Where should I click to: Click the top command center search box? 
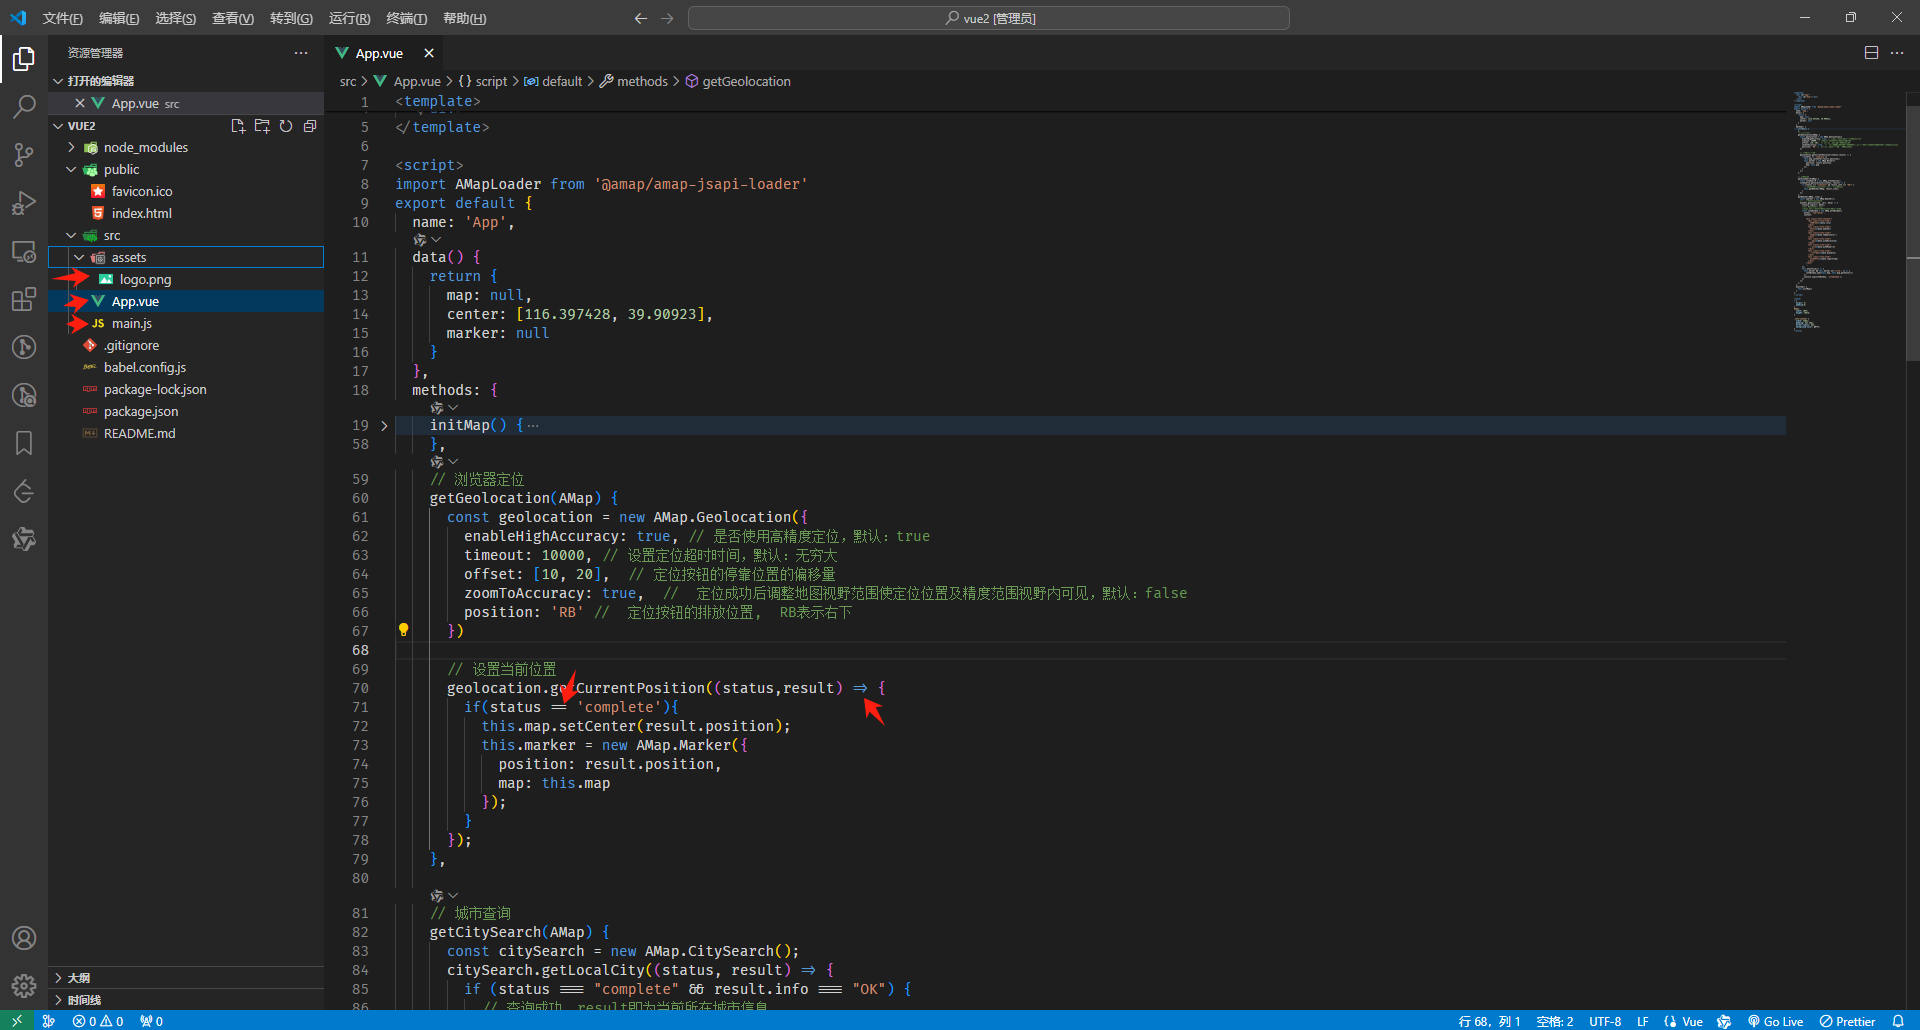pos(988,18)
